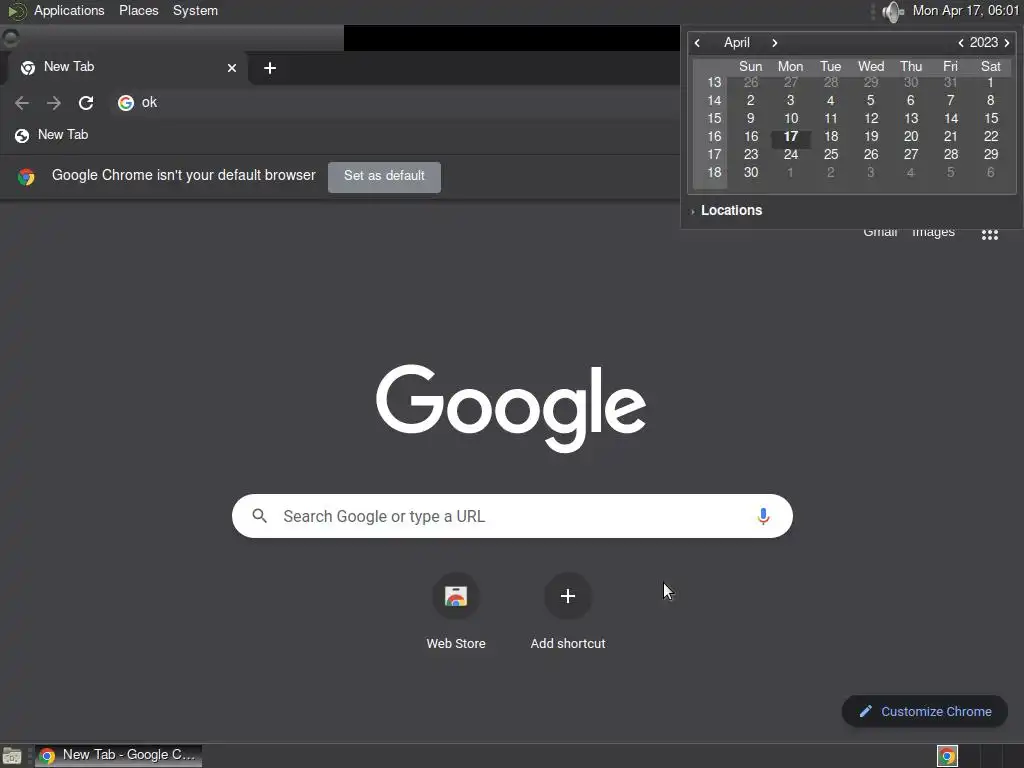Go to the previous month in the calendar
The width and height of the screenshot is (1024, 768).
(697, 43)
